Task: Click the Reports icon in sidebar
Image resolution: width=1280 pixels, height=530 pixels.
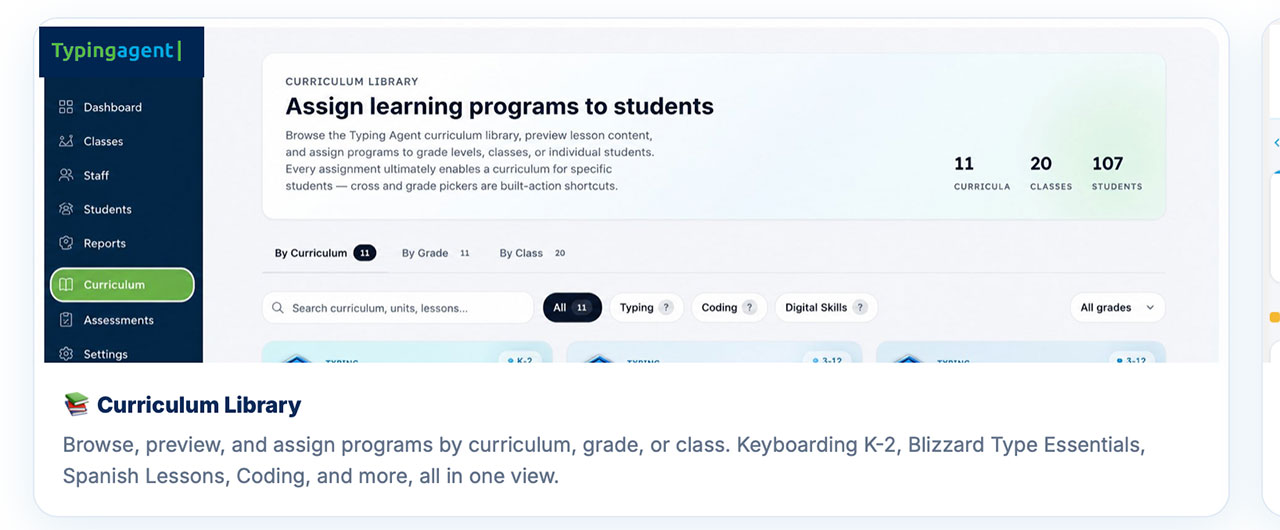Action: [x=66, y=243]
